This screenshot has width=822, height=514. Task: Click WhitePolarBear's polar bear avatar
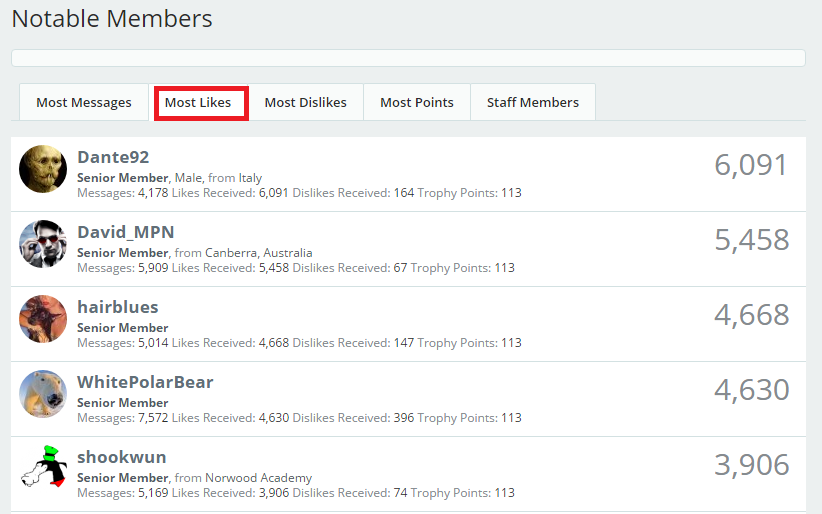(x=43, y=394)
